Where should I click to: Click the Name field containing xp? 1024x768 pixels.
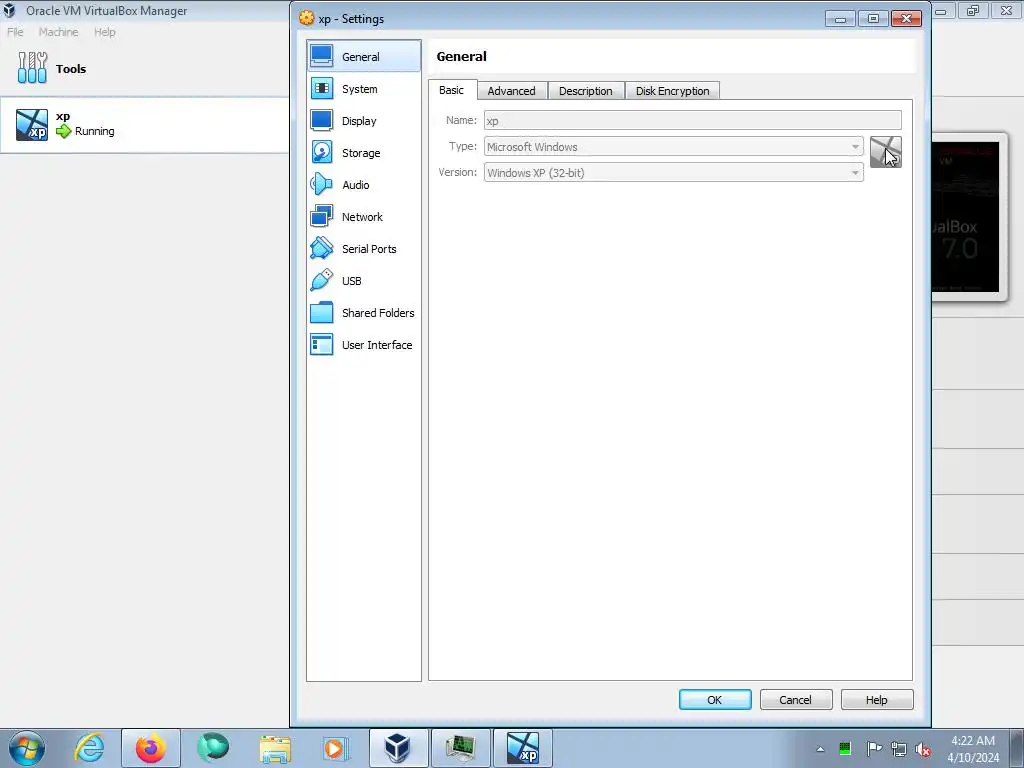click(692, 120)
